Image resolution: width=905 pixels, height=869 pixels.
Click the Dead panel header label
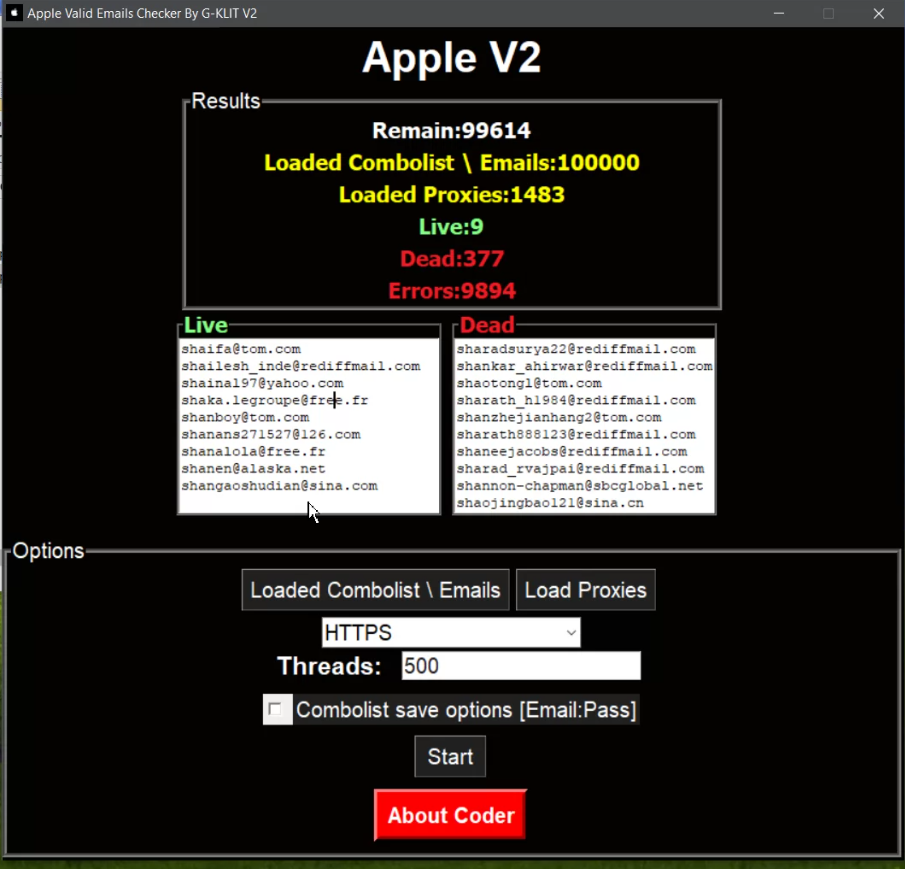(x=486, y=324)
